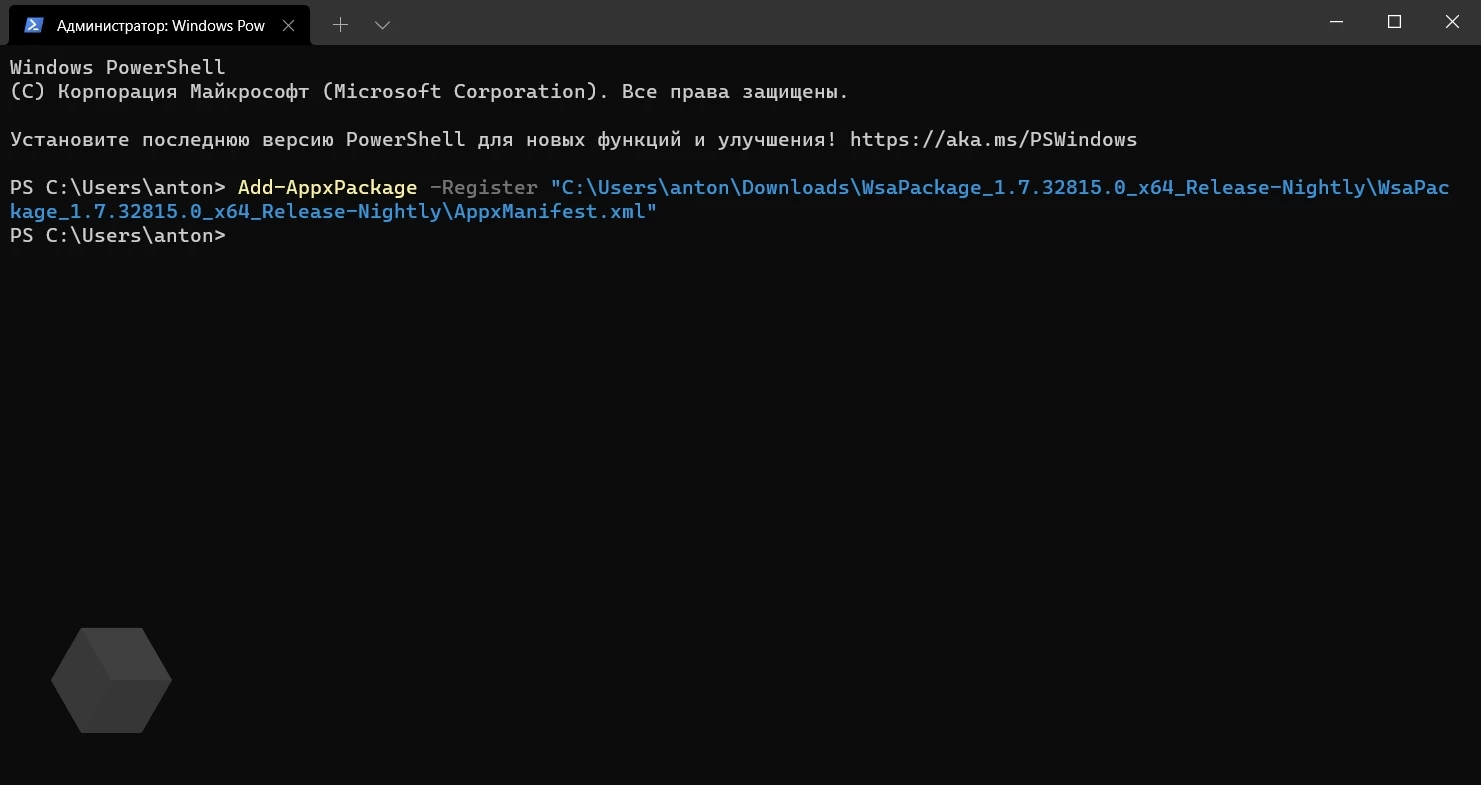The image size is (1481, 785).
Task: Minimize the terminal window
Action: 1336,22
